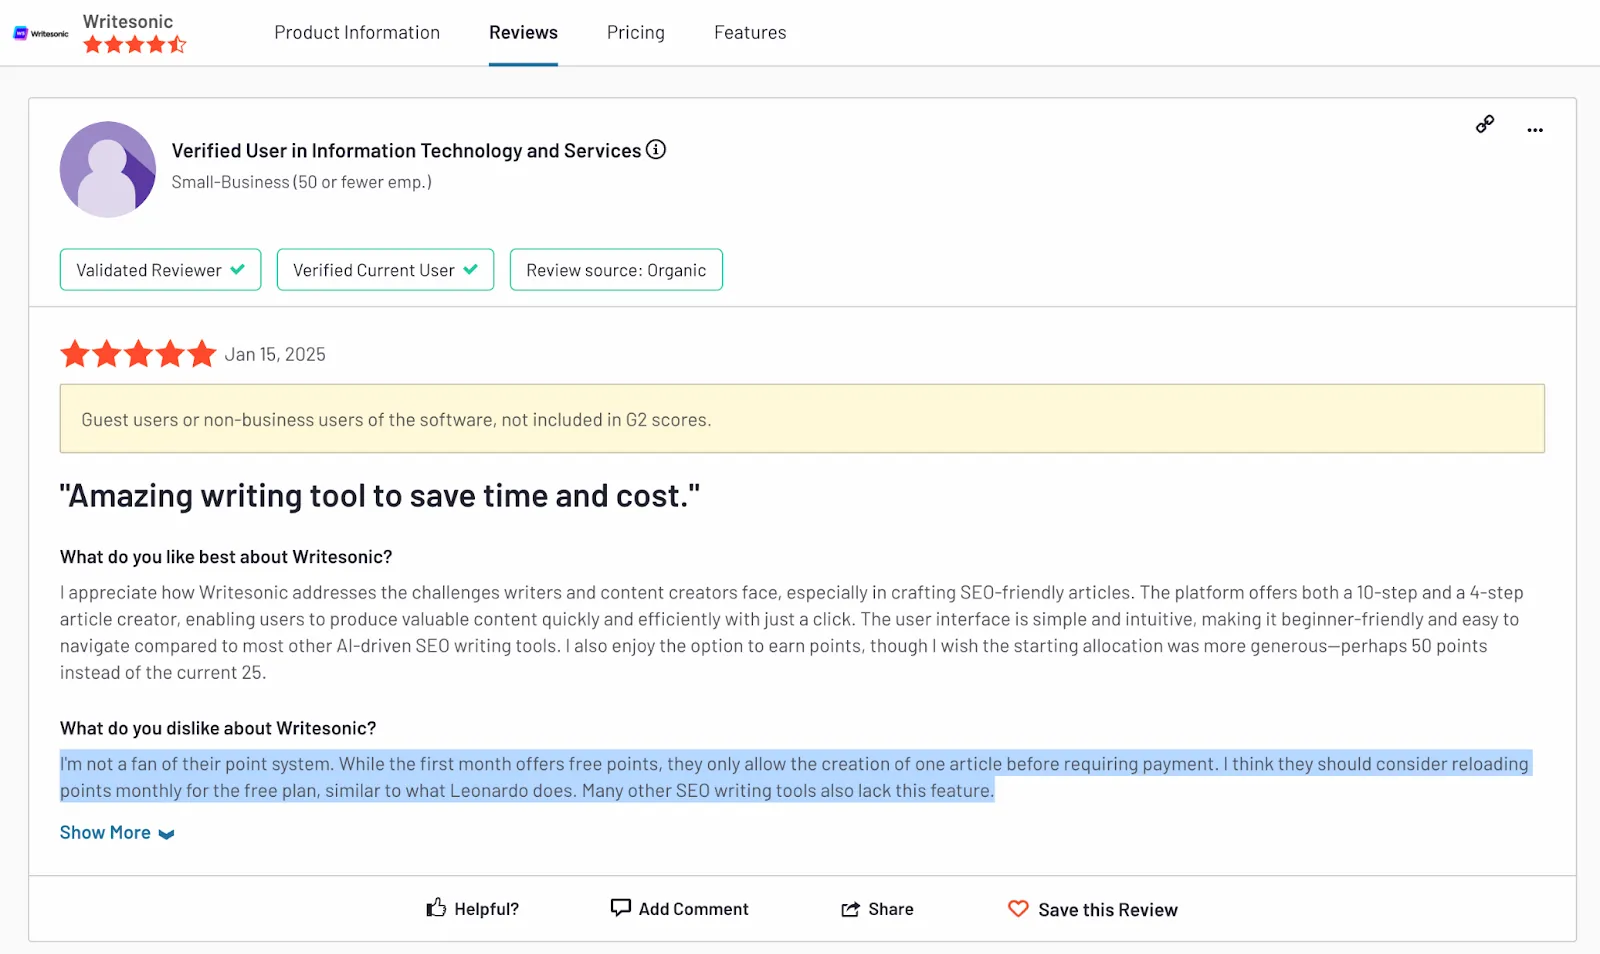Screen dimensions: 1600x954
Task: Open the Pricing tab
Action: (635, 32)
